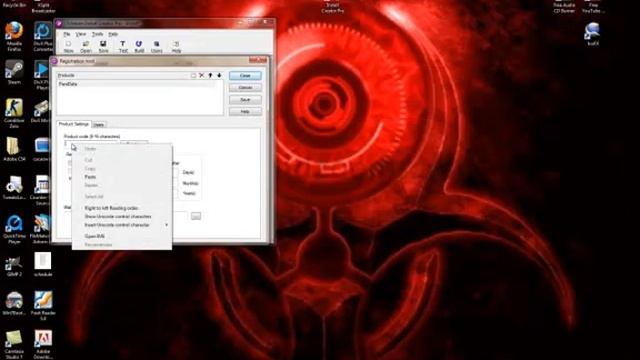Switch to the Product Settings tab
Viewport: 640px width, 360px height.
73,124
